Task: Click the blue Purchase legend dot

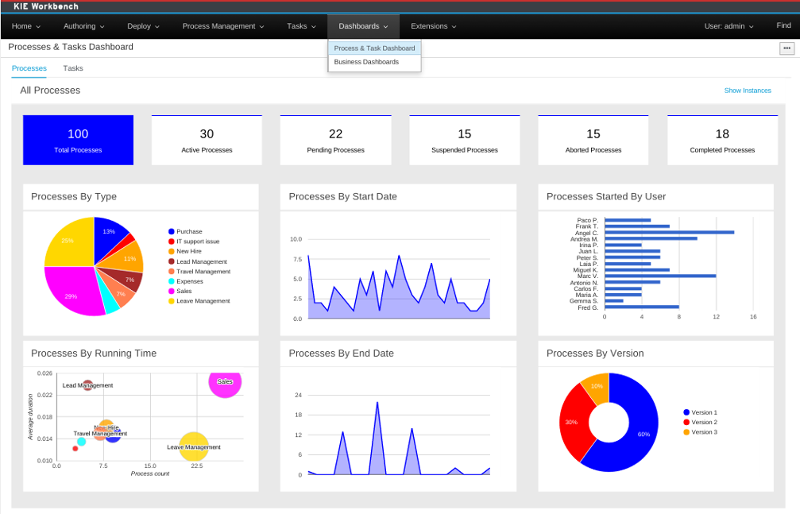Action: point(171,231)
